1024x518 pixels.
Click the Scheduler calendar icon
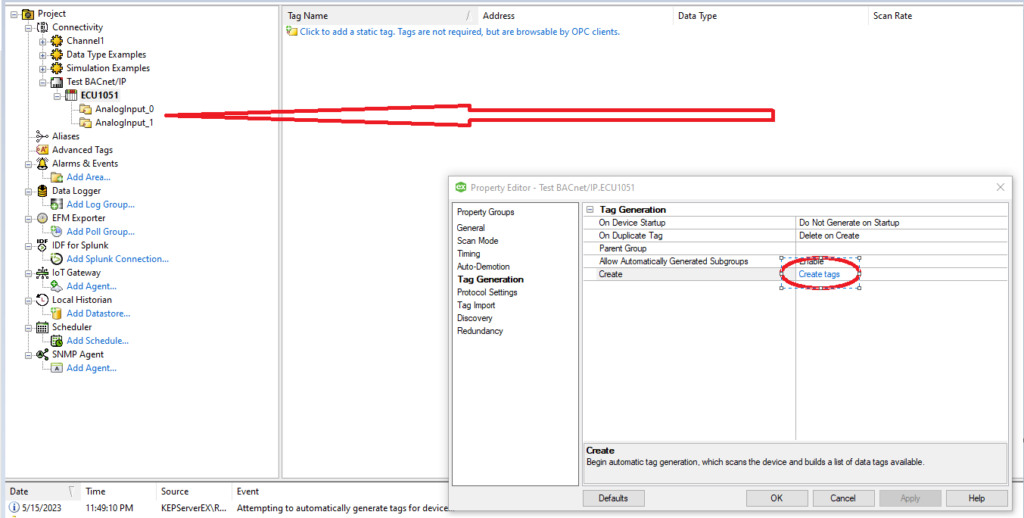click(42, 327)
